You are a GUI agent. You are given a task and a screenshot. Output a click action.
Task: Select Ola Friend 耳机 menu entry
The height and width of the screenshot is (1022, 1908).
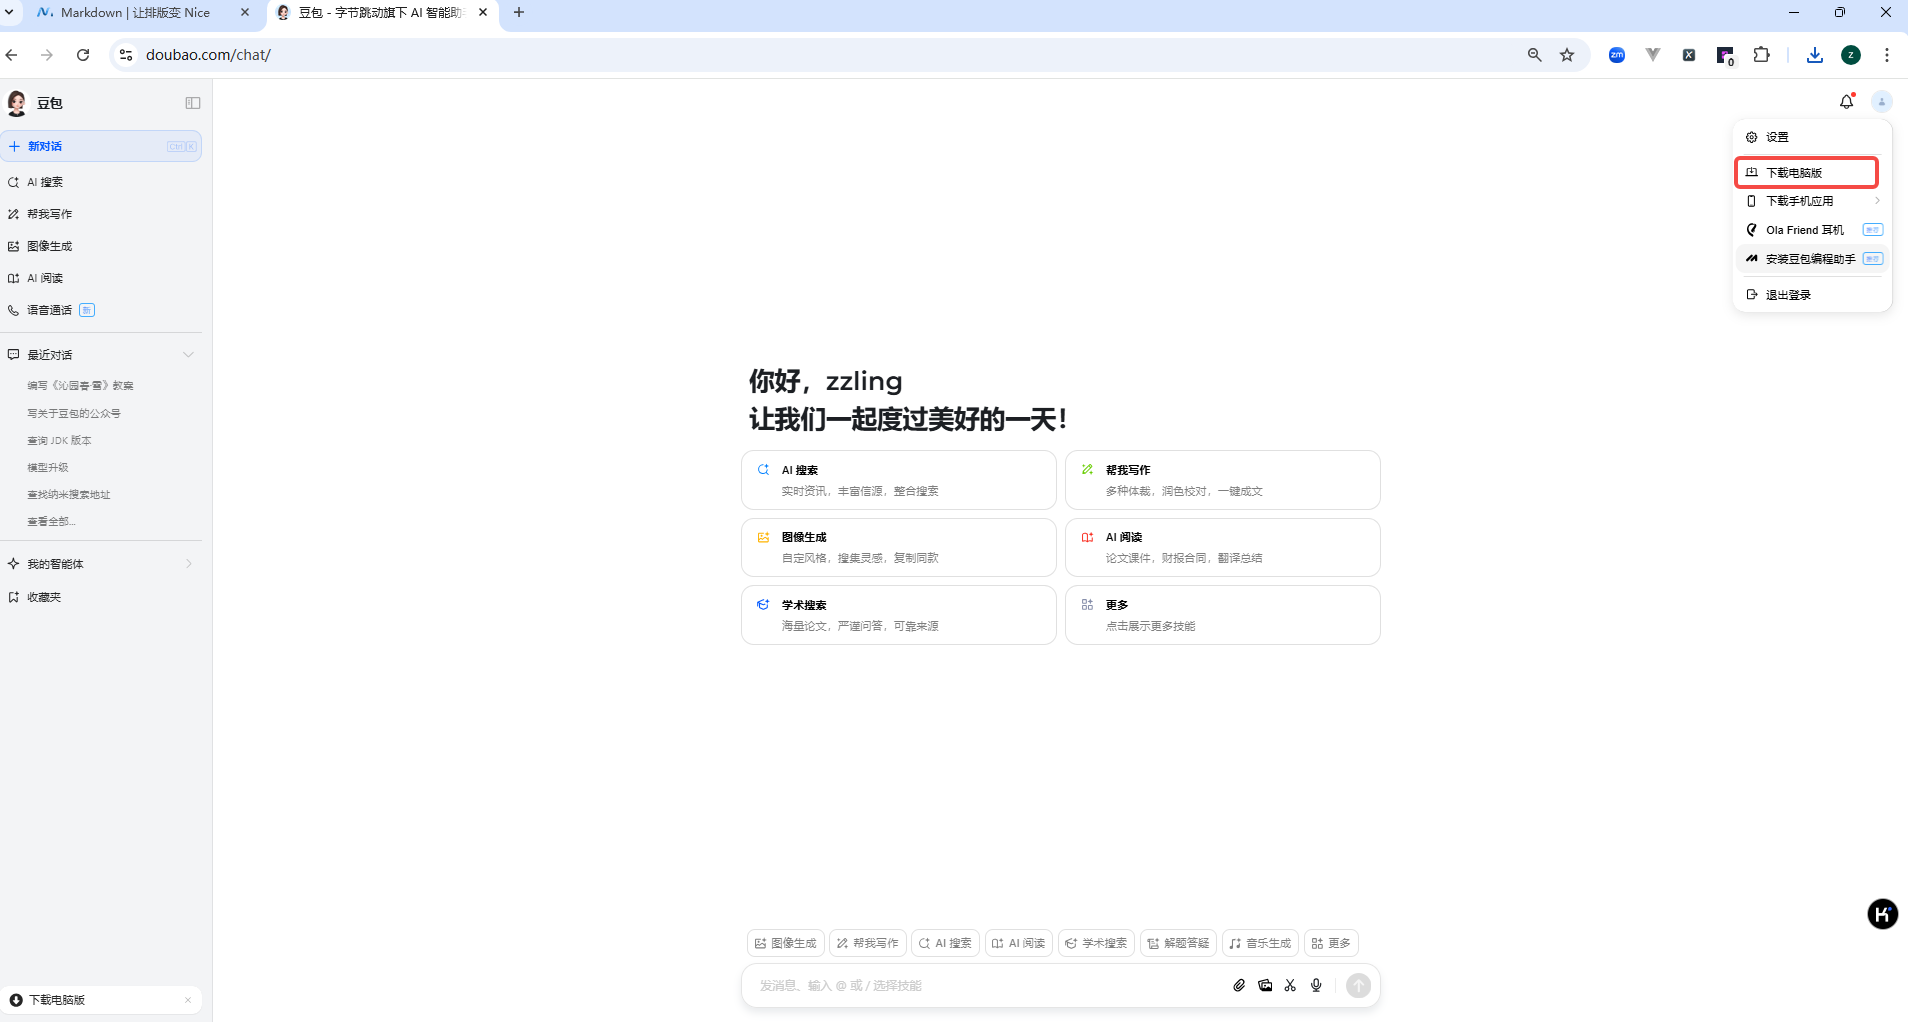coord(1812,230)
